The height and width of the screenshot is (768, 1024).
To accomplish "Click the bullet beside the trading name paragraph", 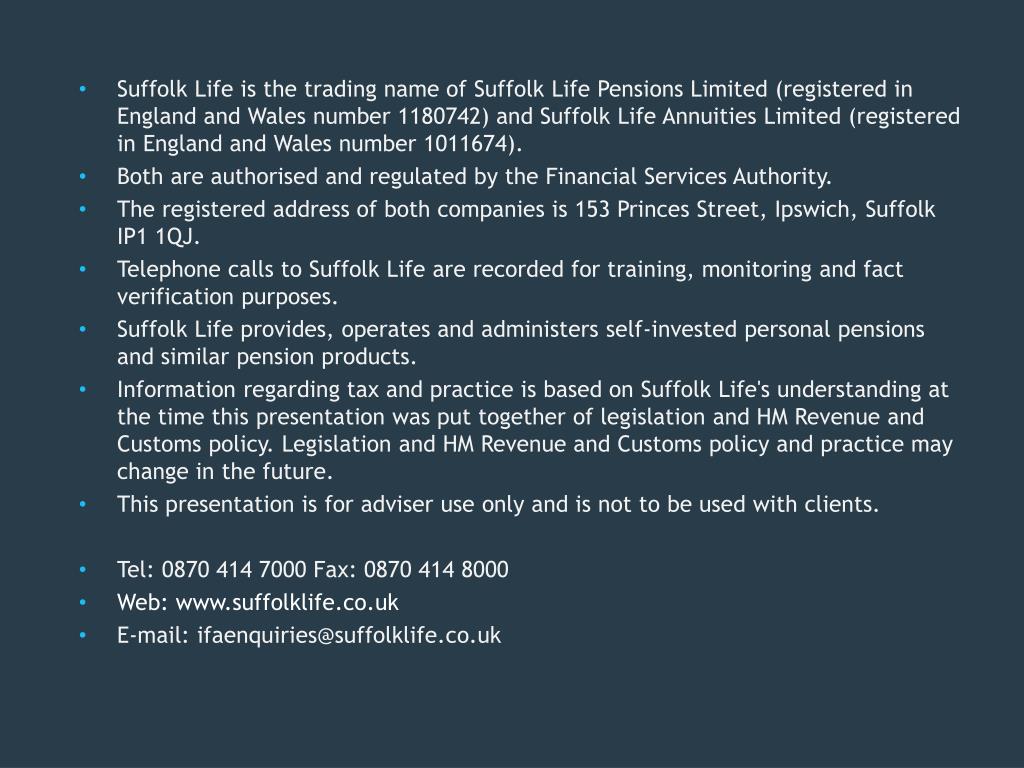I will click(x=82, y=89).
